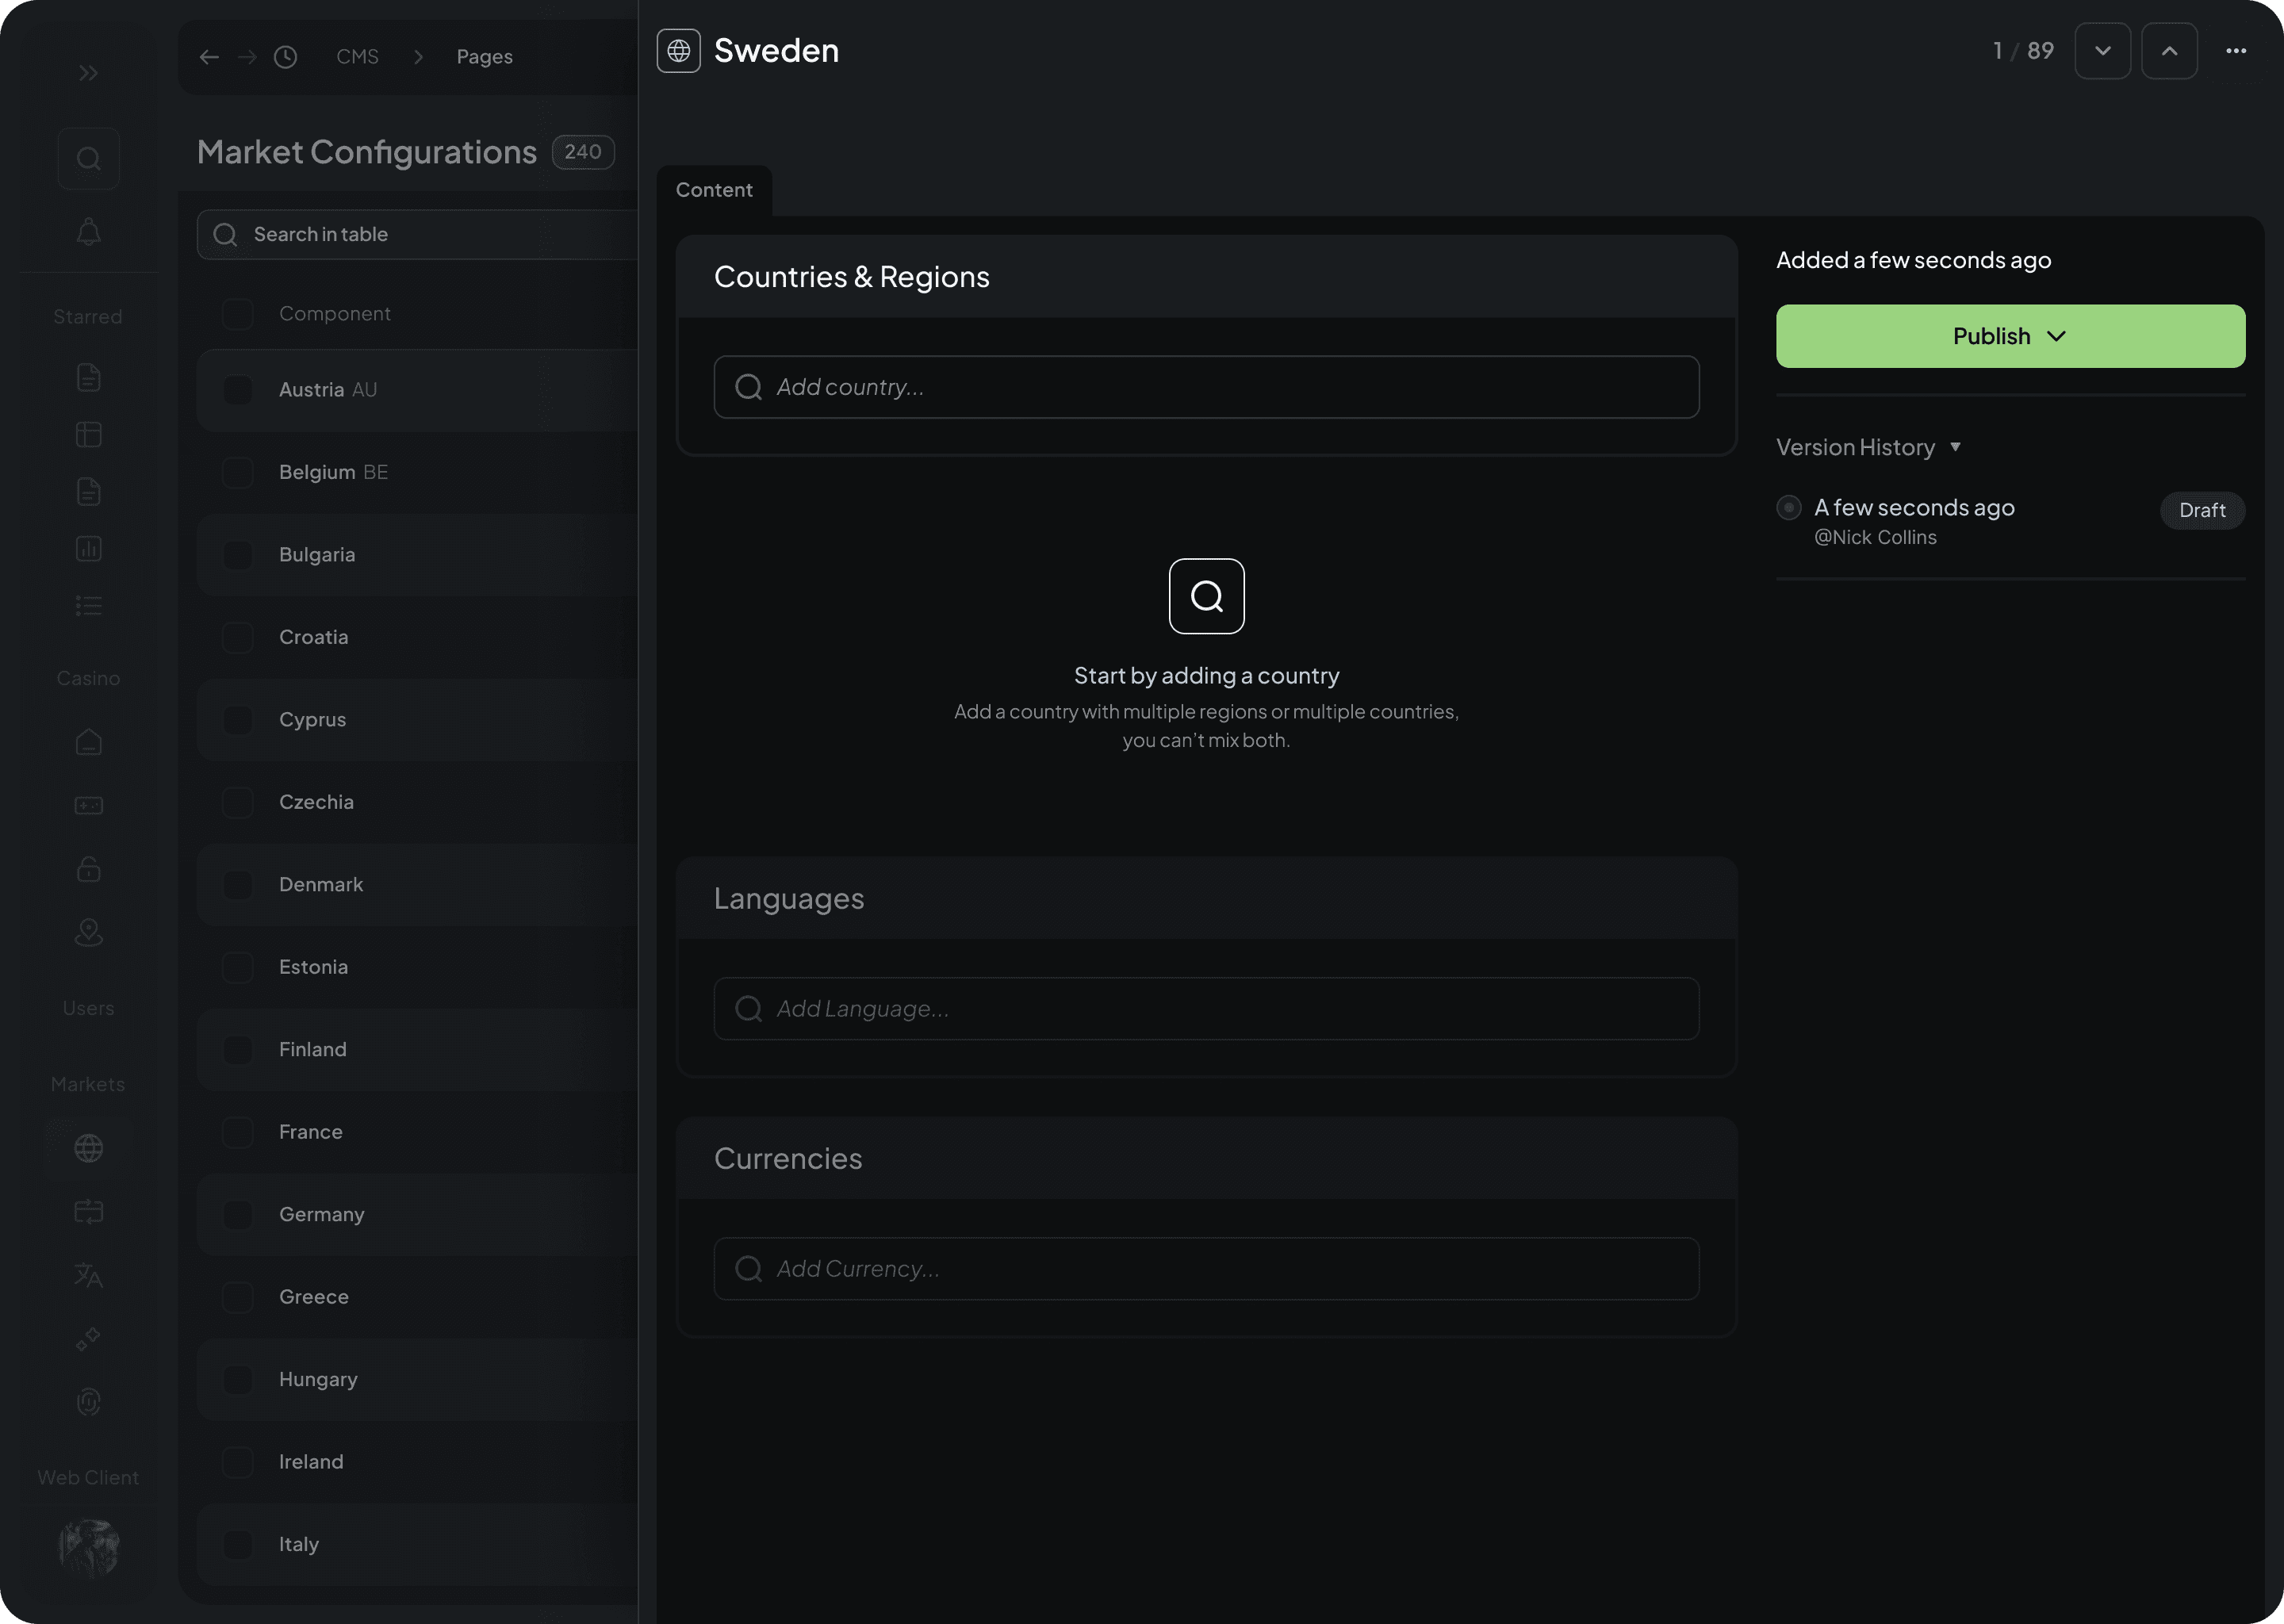The height and width of the screenshot is (1624, 2284).
Task: Click the Add country search field
Action: pyautogui.click(x=1206, y=387)
